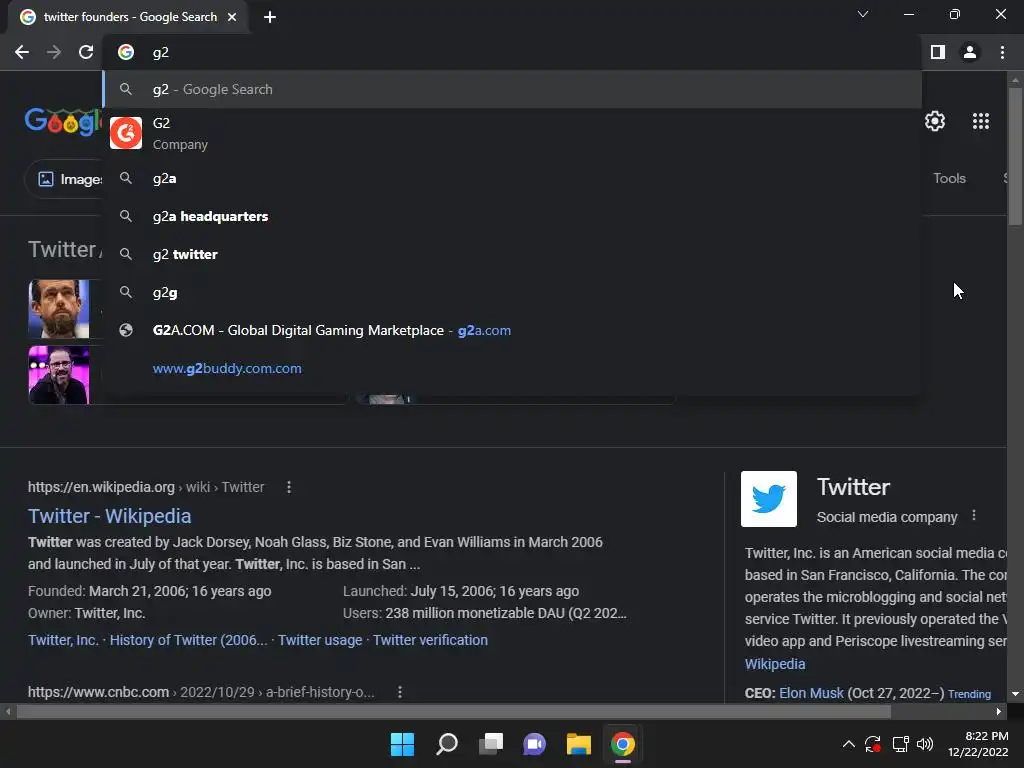This screenshot has height=768, width=1024.
Task: Click the https://en.wikipedia.org breadcrumb text
Action: (x=101, y=487)
